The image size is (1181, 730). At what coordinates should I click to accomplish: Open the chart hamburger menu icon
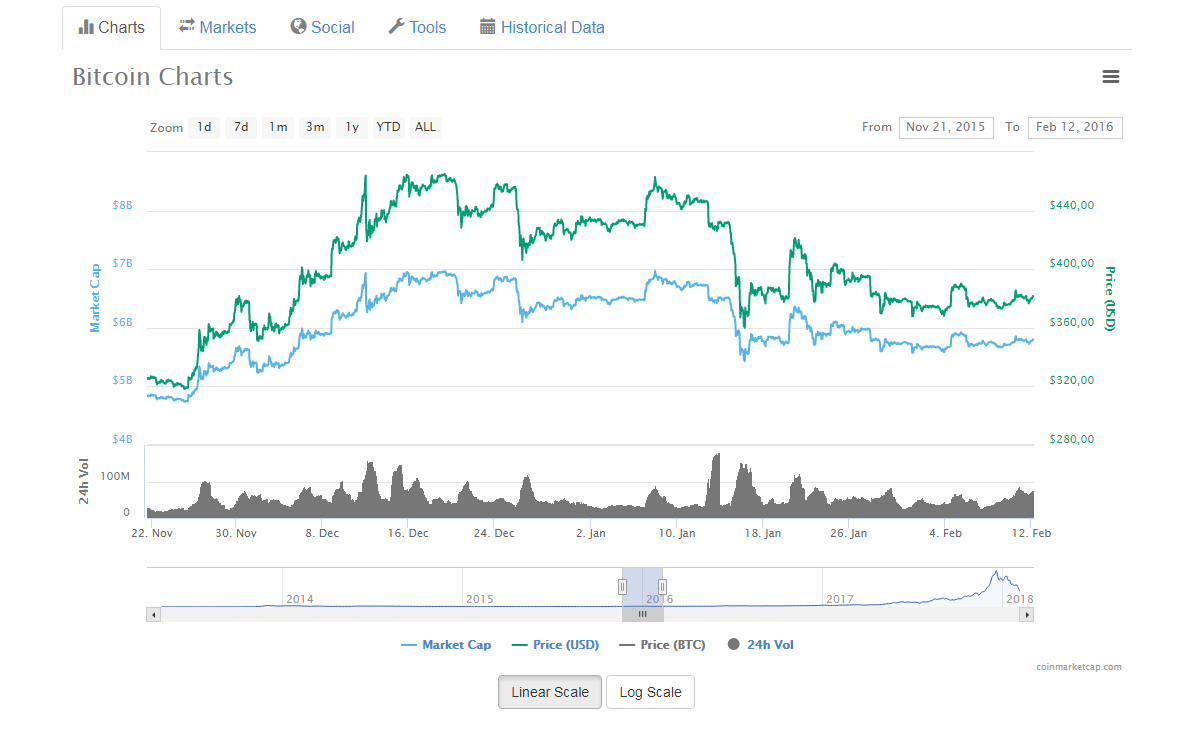click(x=1110, y=77)
